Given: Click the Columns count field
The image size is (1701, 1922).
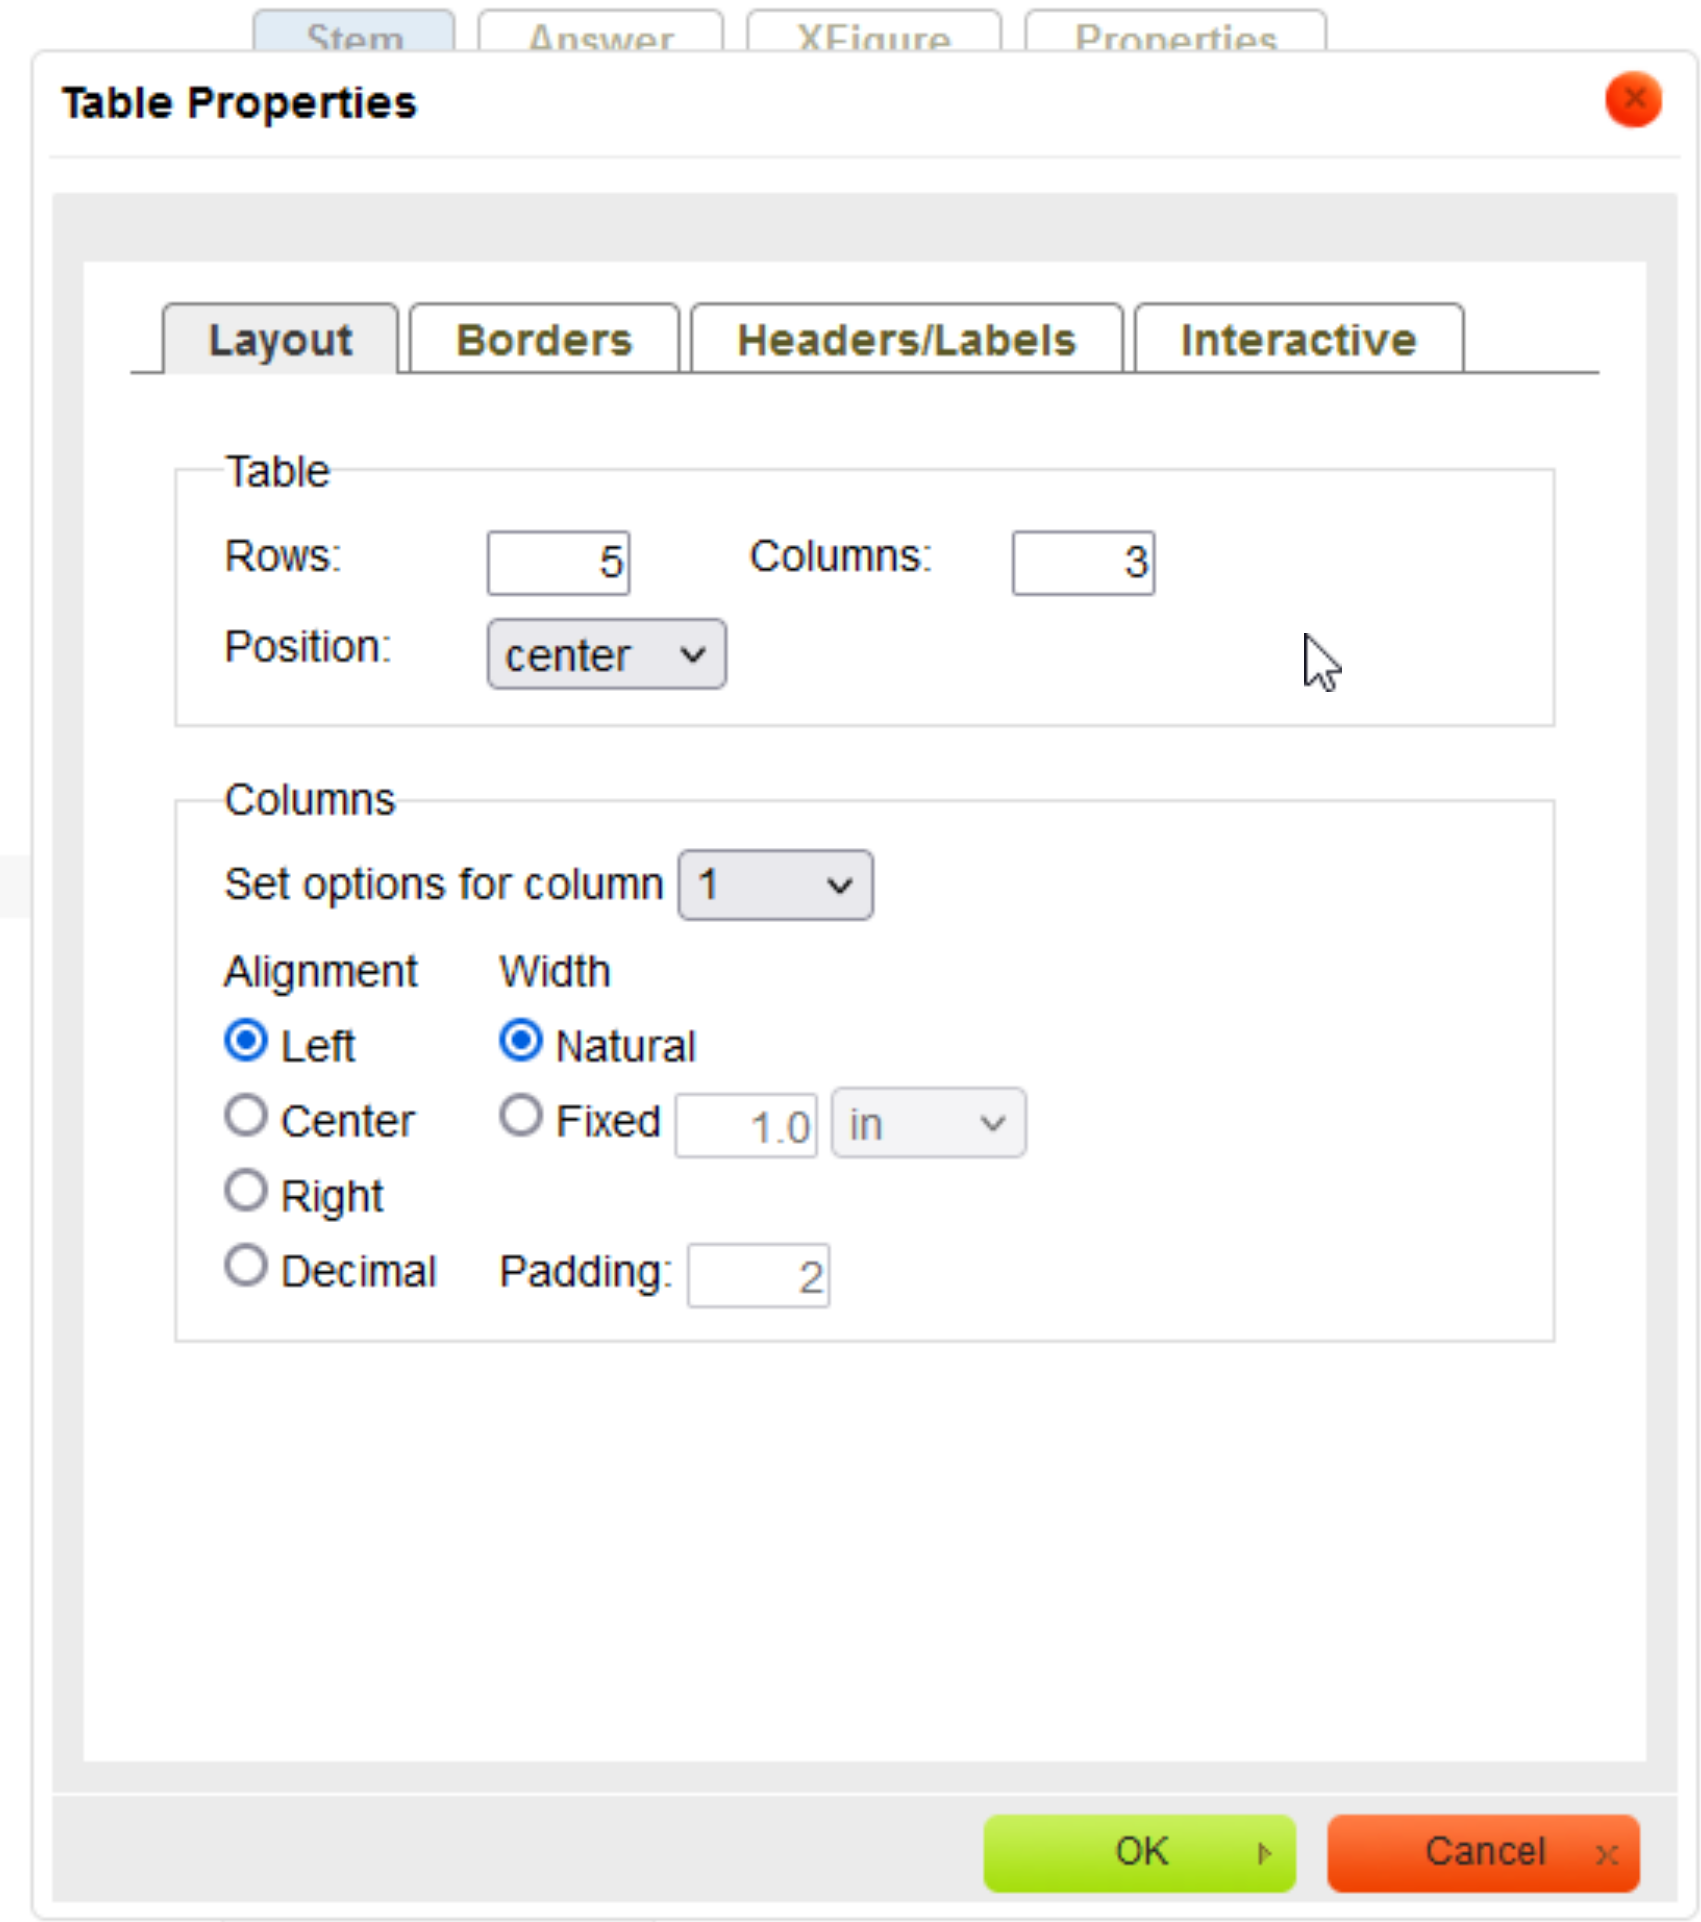Looking at the screenshot, I should click(x=1083, y=562).
